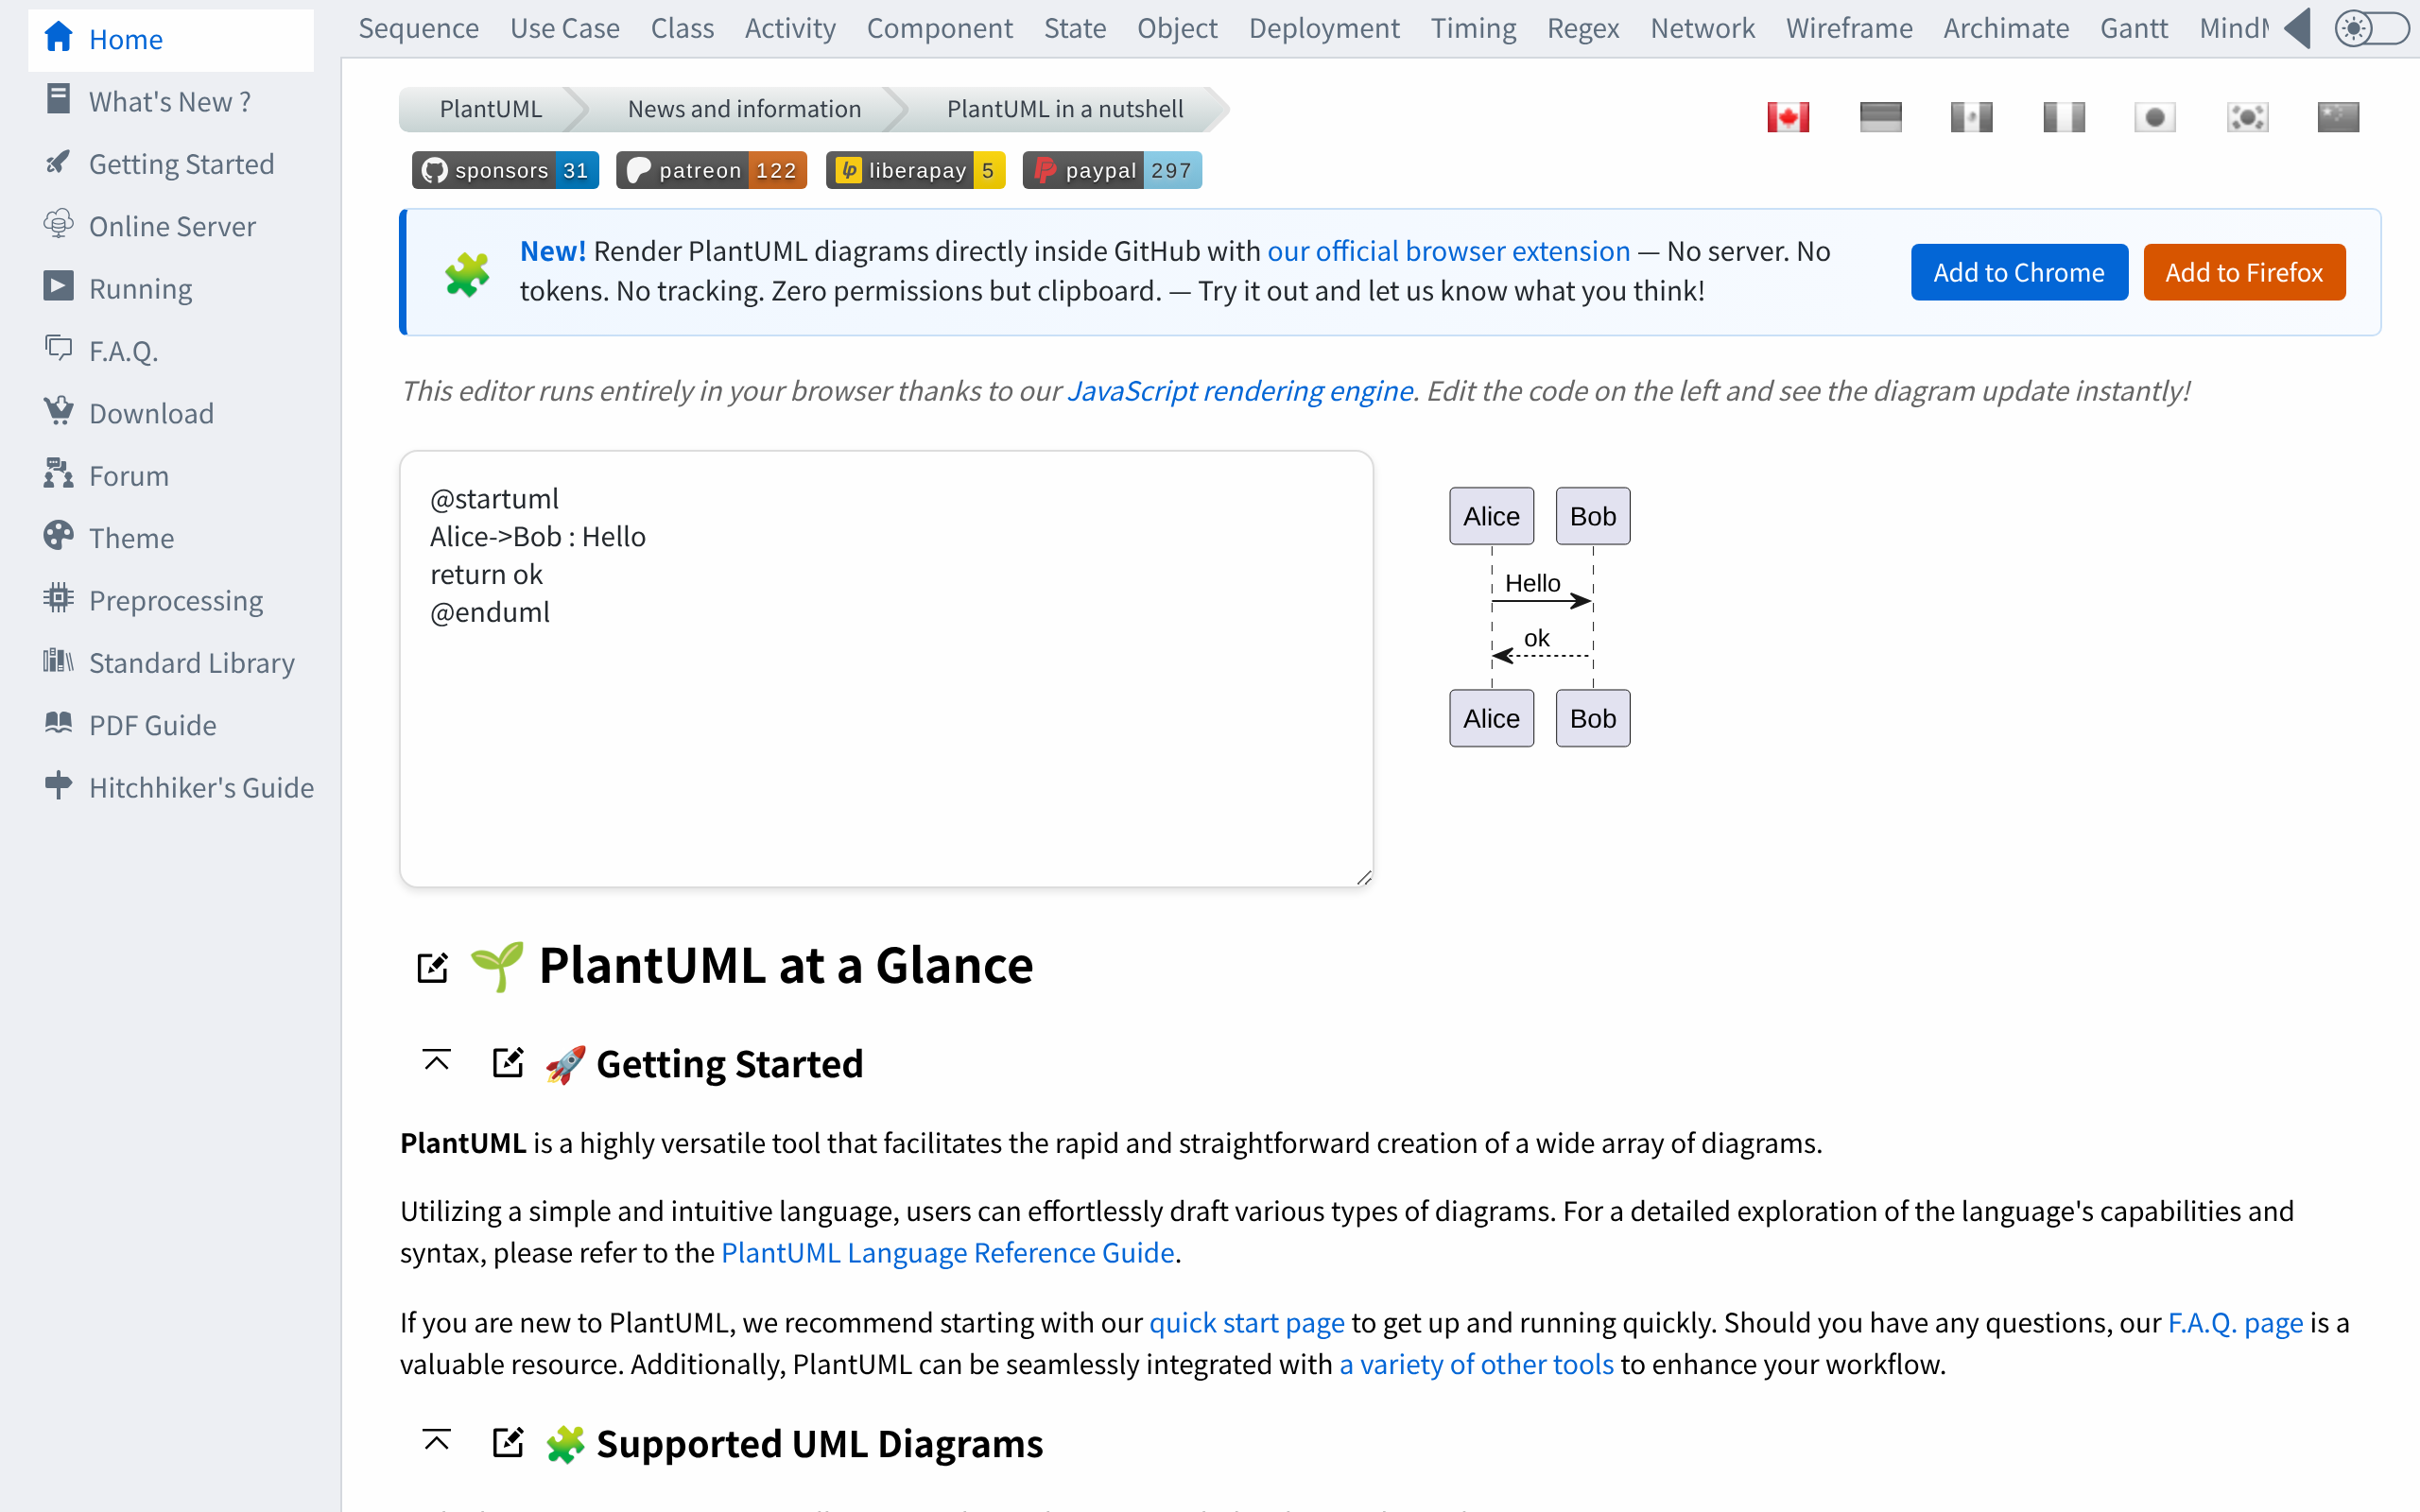Open the Regex menu item
Screen dimensions: 2420x1512
1583,28
